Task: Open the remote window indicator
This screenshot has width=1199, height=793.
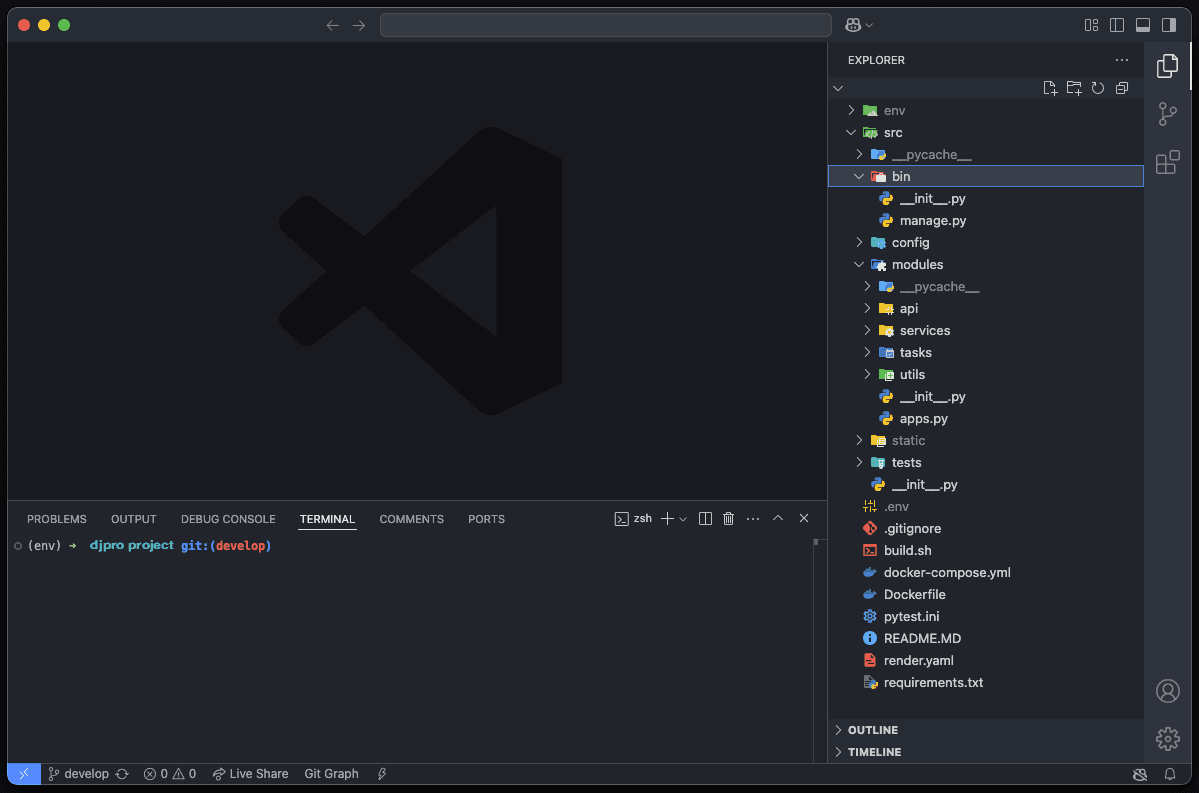Action: (24, 774)
